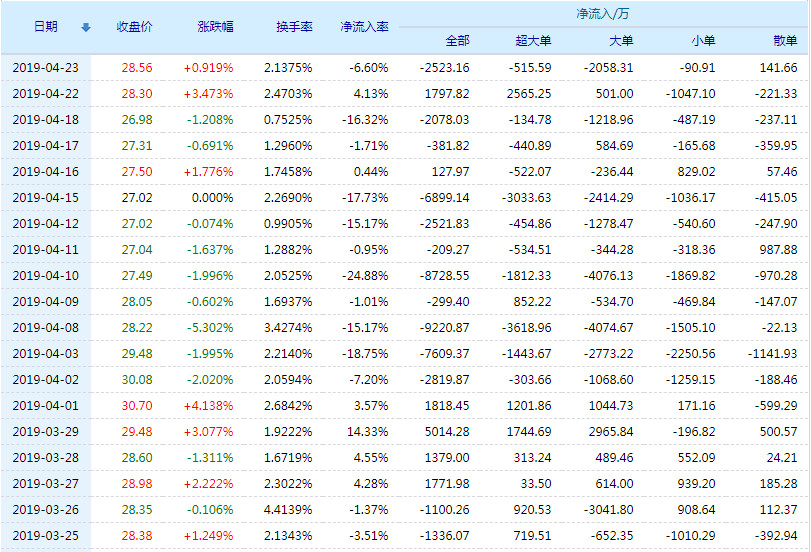The height and width of the screenshot is (552, 811).
Task: Click the change value -5.302%
Action: click(210, 327)
